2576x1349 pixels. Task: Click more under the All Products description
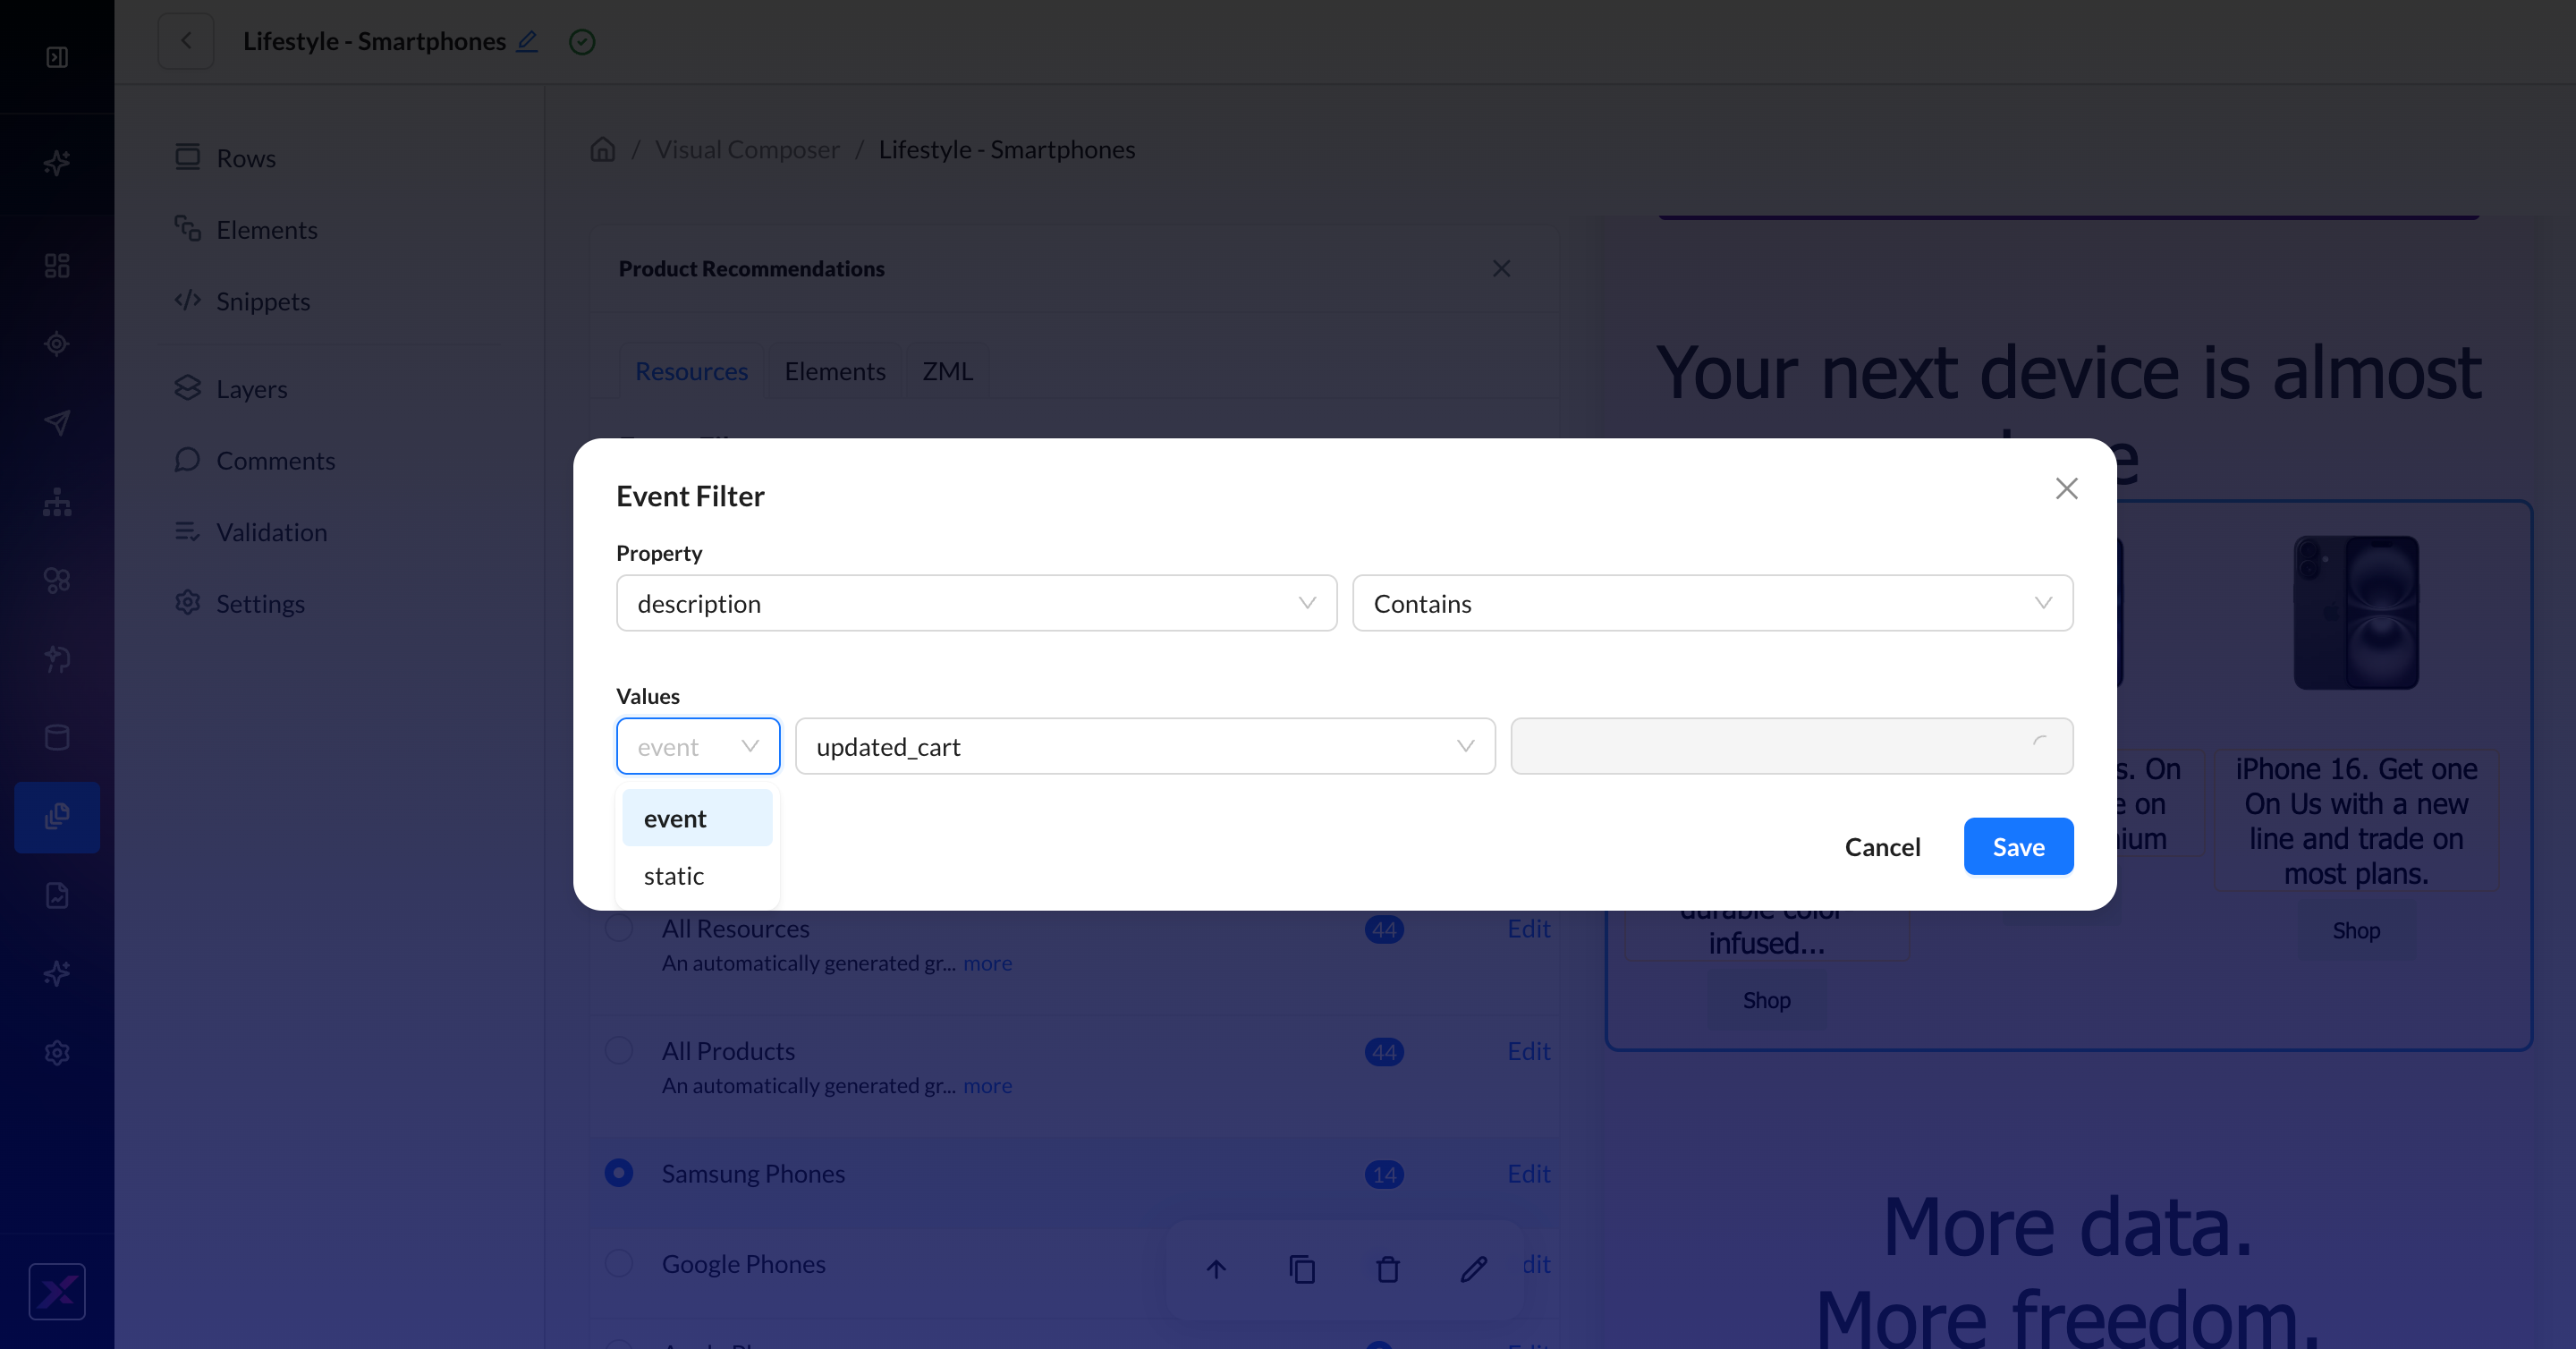pyautogui.click(x=987, y=1085)
